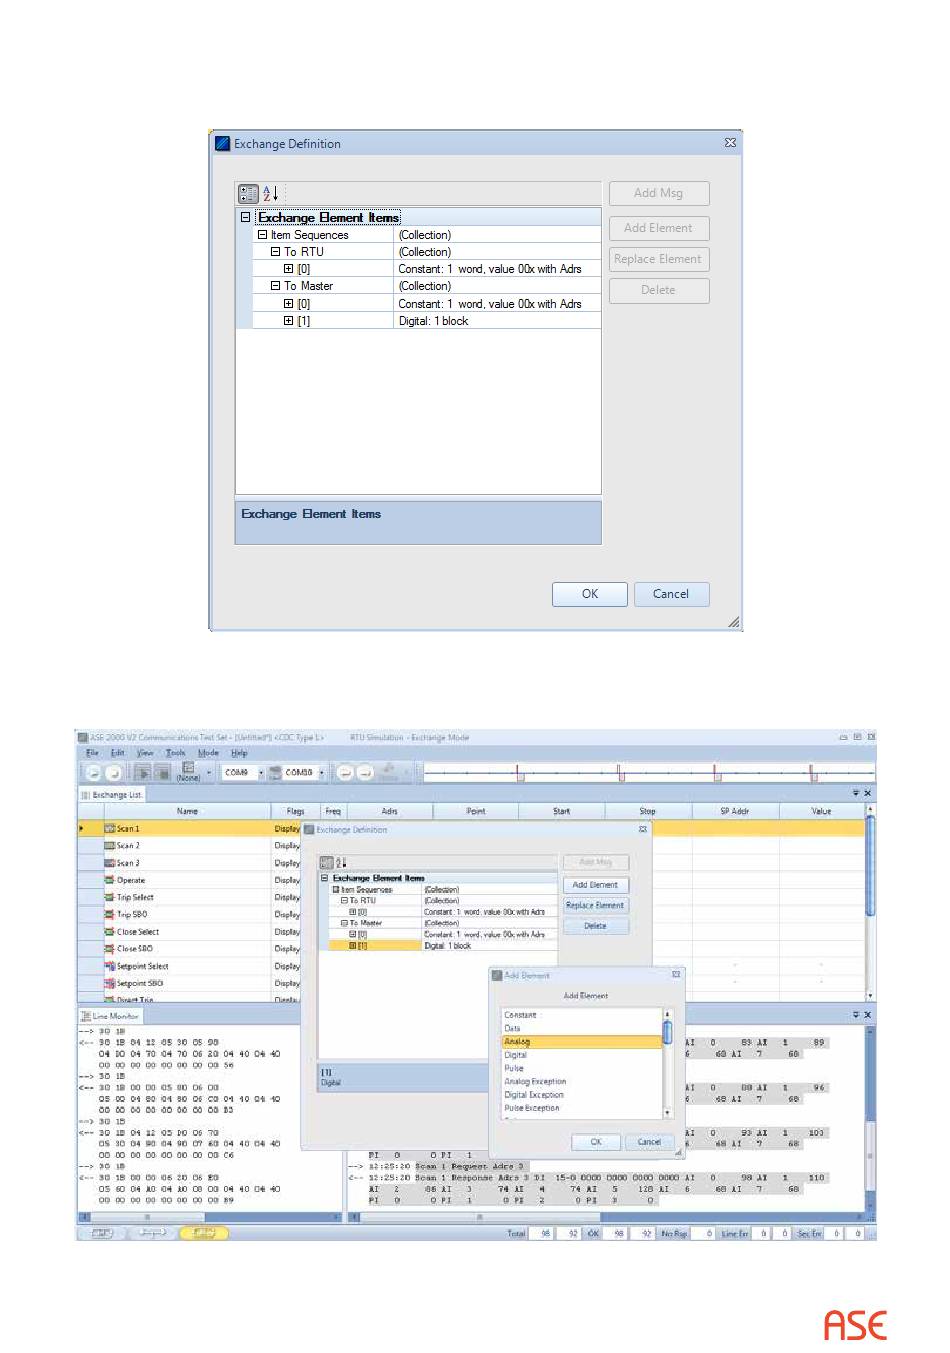This screenshot has width=950, height=1353.
Task: Click the Trip SBO exchange icon
Action: coord(110,914)
